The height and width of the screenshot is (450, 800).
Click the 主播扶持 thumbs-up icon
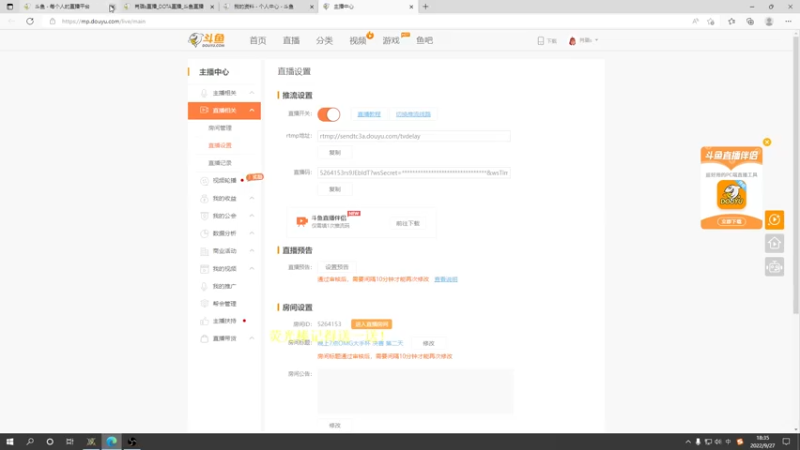click(x=204, y=321)
